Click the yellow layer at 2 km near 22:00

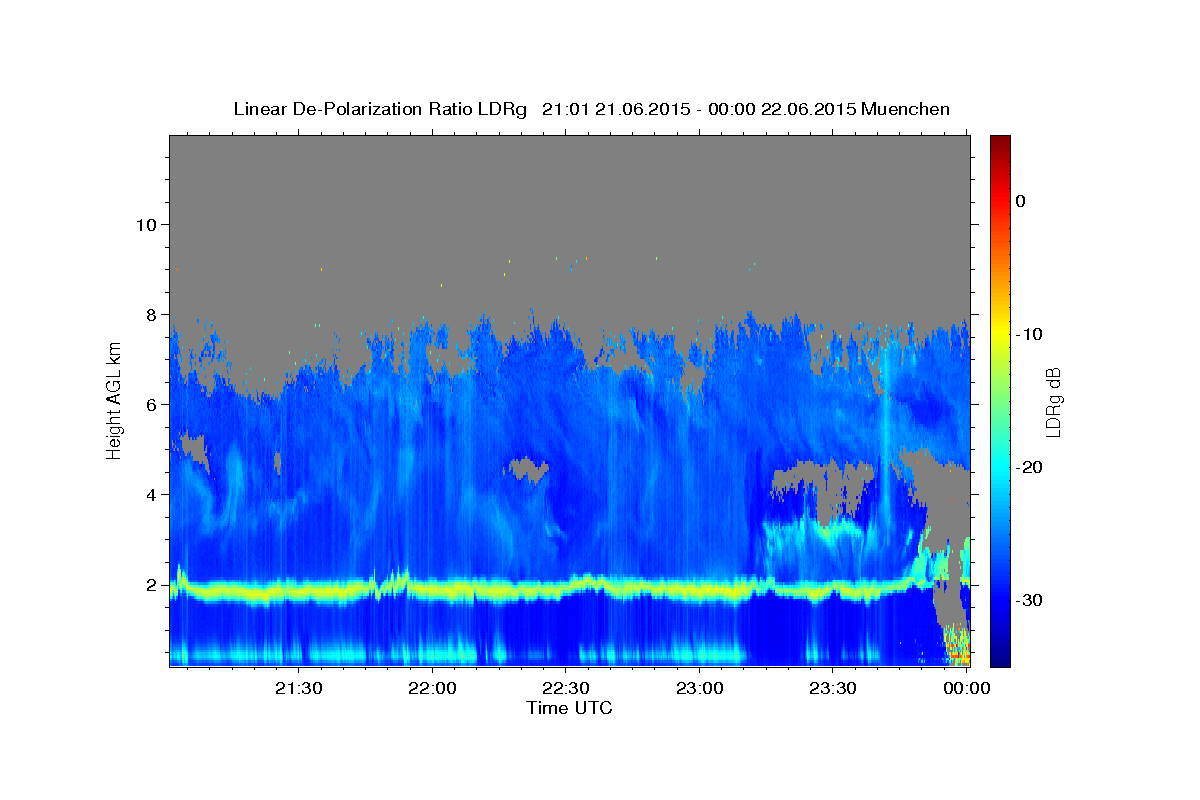coord(432,590)
